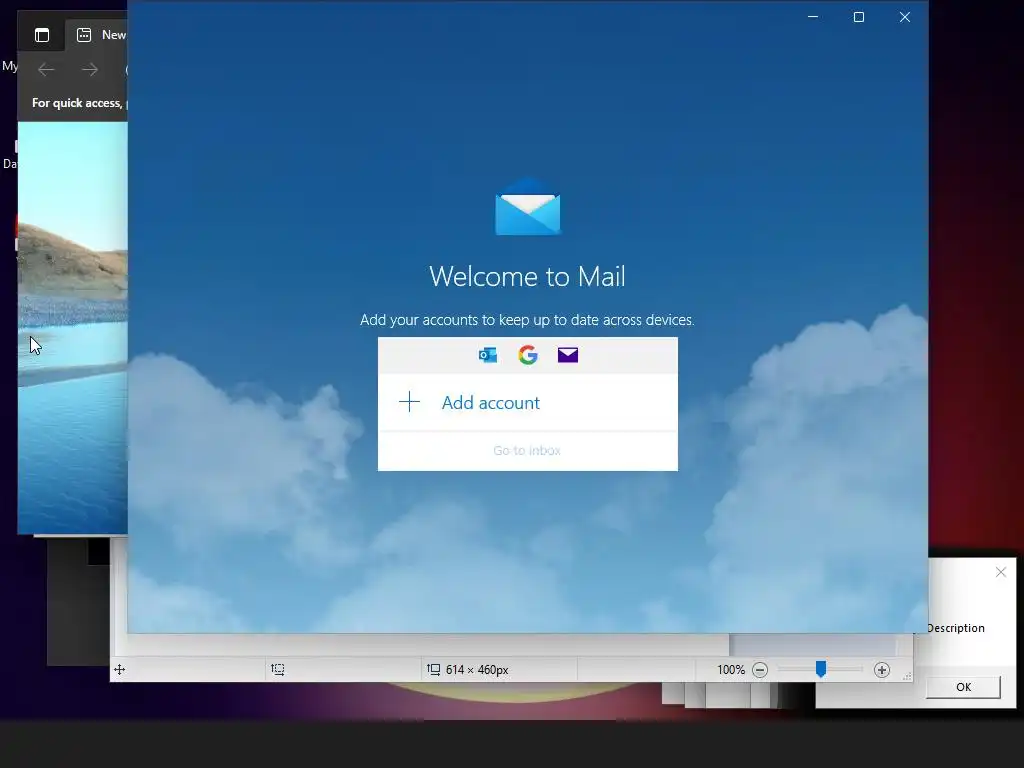Click the cursor position icon in status bar
Screen dimensions: 1024x768
[x=120, y=669]
